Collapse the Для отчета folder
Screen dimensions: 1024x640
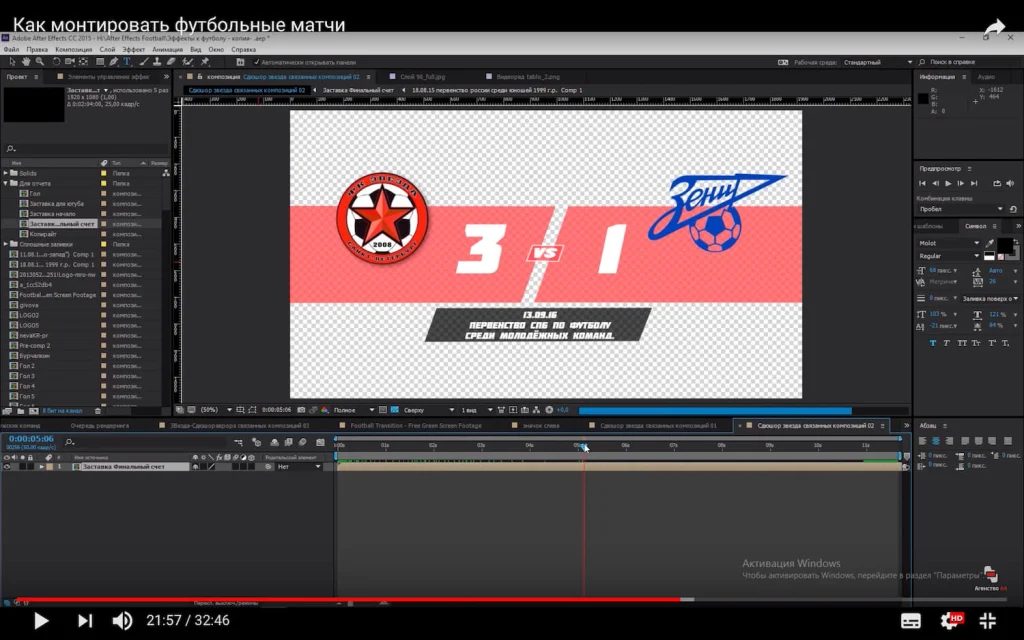point(6,183)
